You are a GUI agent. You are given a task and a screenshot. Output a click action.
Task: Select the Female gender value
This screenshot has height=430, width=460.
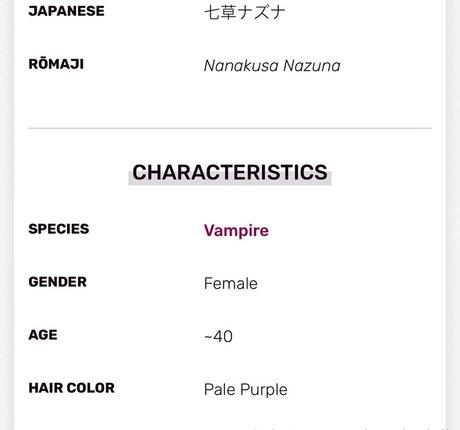(231, 284)
